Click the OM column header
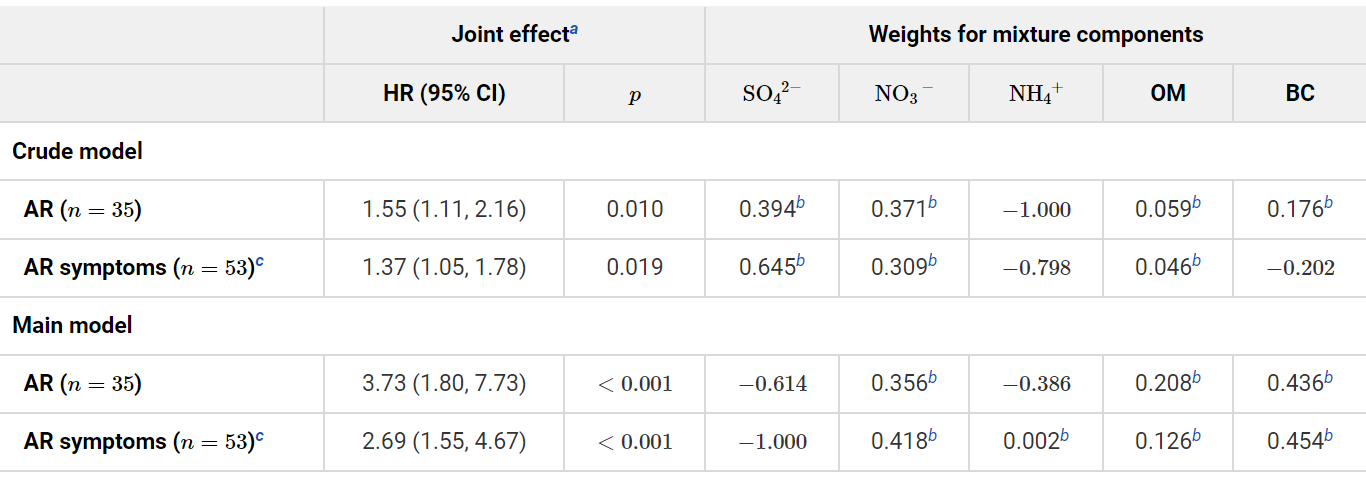This screenshot has height=487, width=1366. [1168, 94]
